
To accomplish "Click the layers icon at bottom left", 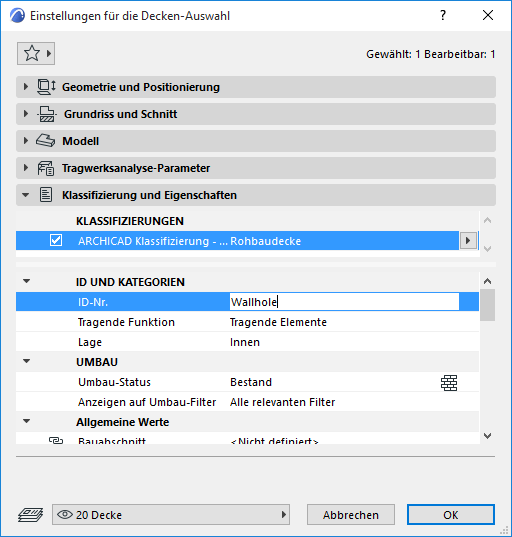I will point(30,515).
